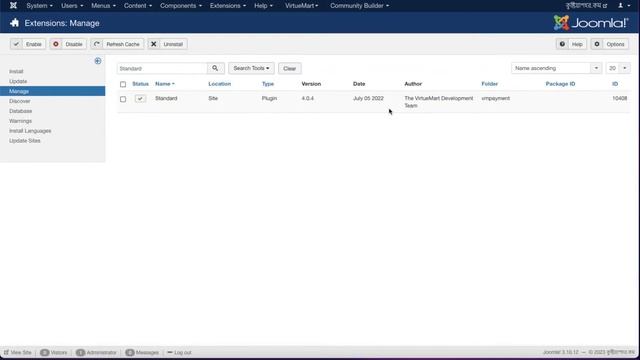Click the Clear button
The height and width of the screenshot is (360, 640).
pos(289,68)
